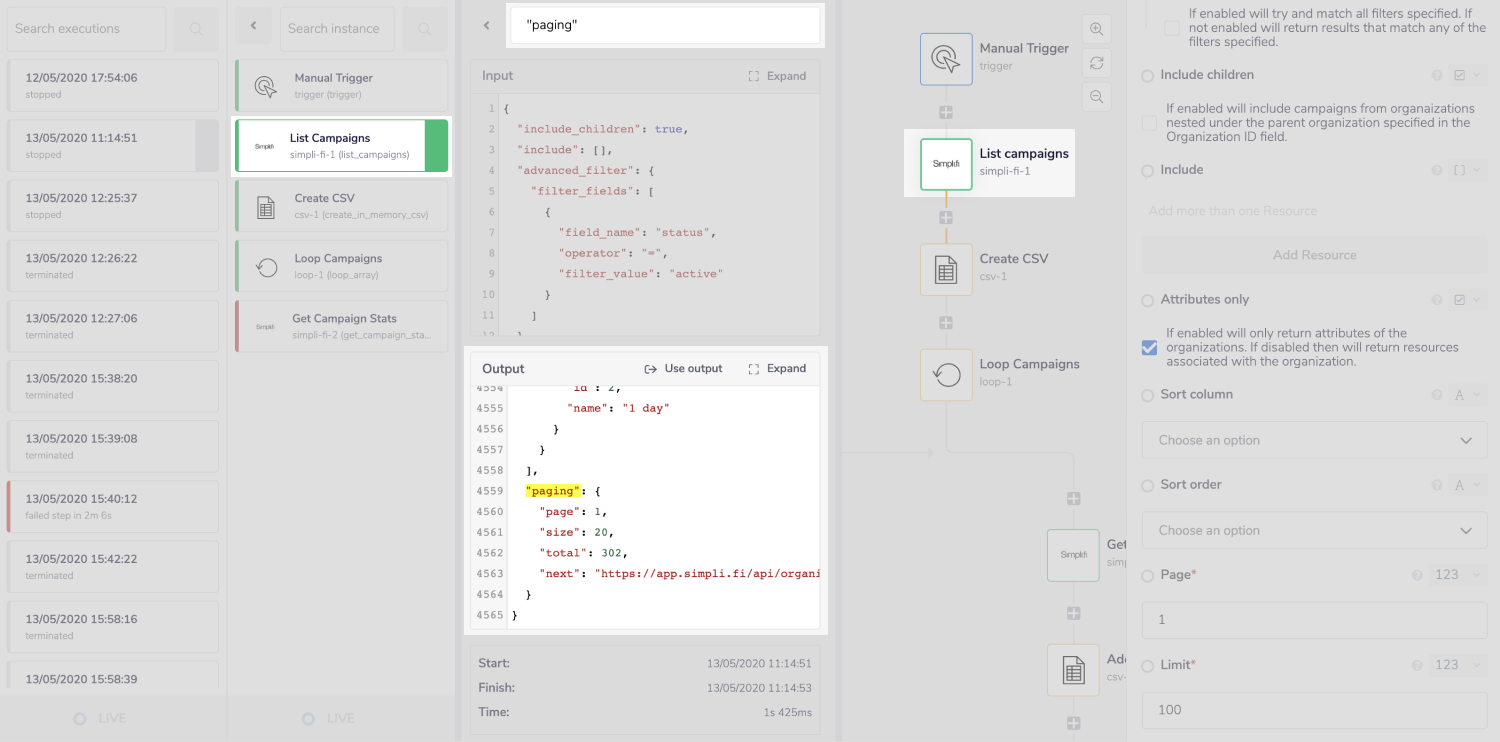The height and width of the screenshot is (742, 1500).
Task: Select the Get Campaign Stats step
Action: pos(341,325)
